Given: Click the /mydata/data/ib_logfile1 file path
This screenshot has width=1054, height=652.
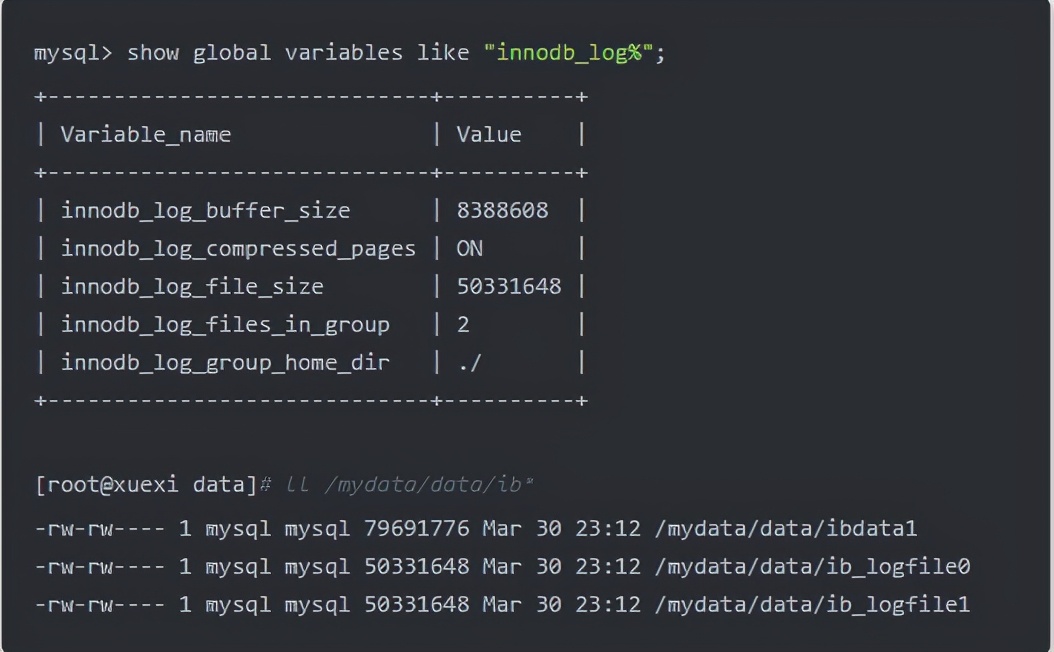Looking at the screenshot, I should [812, 605].
